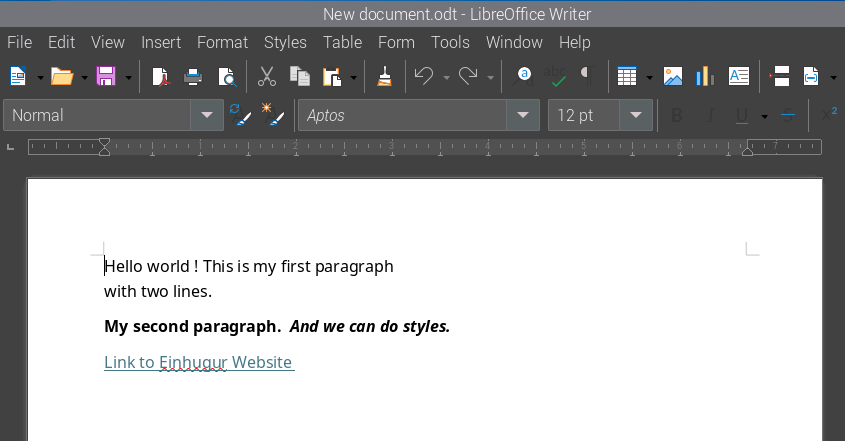Click the Clone Formatting paintbrush icon
The image size is (845, 441).
[384, 76]
